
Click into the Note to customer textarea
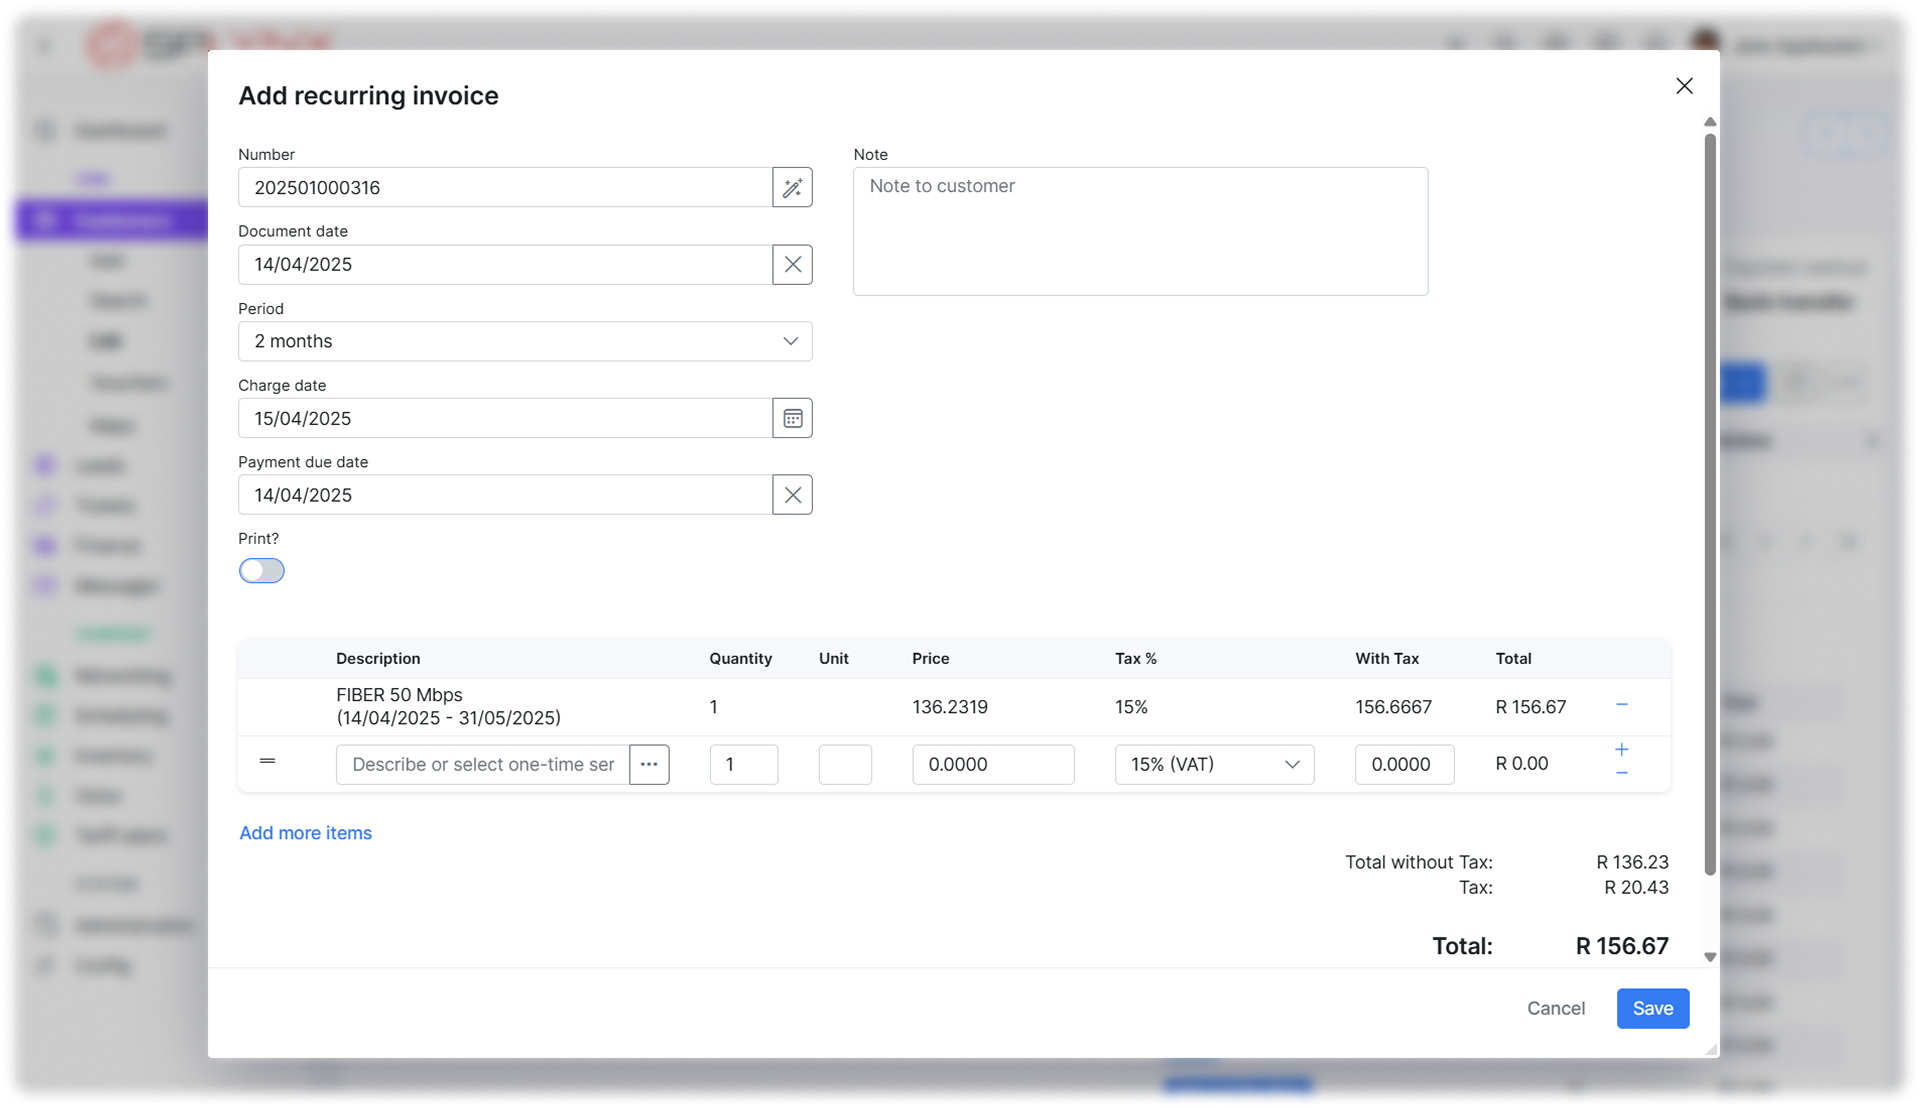1140,232
